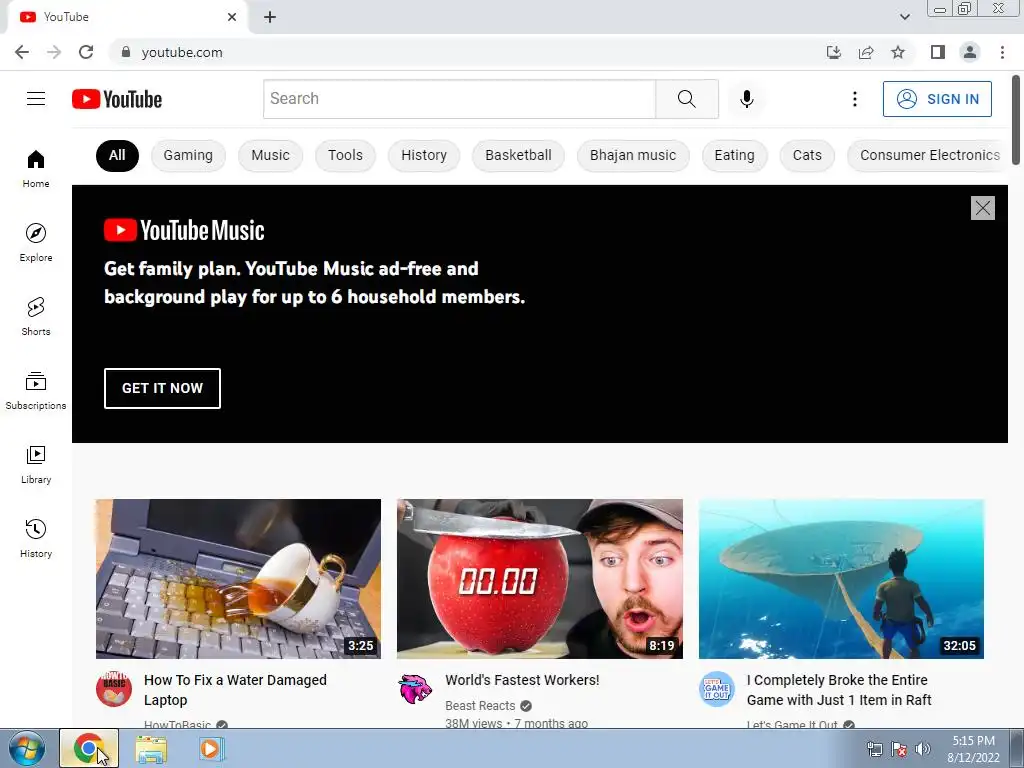This screenshot has height=768, width=1024.
Task: Click the install app icon in address bar
Action: point(833,52)
